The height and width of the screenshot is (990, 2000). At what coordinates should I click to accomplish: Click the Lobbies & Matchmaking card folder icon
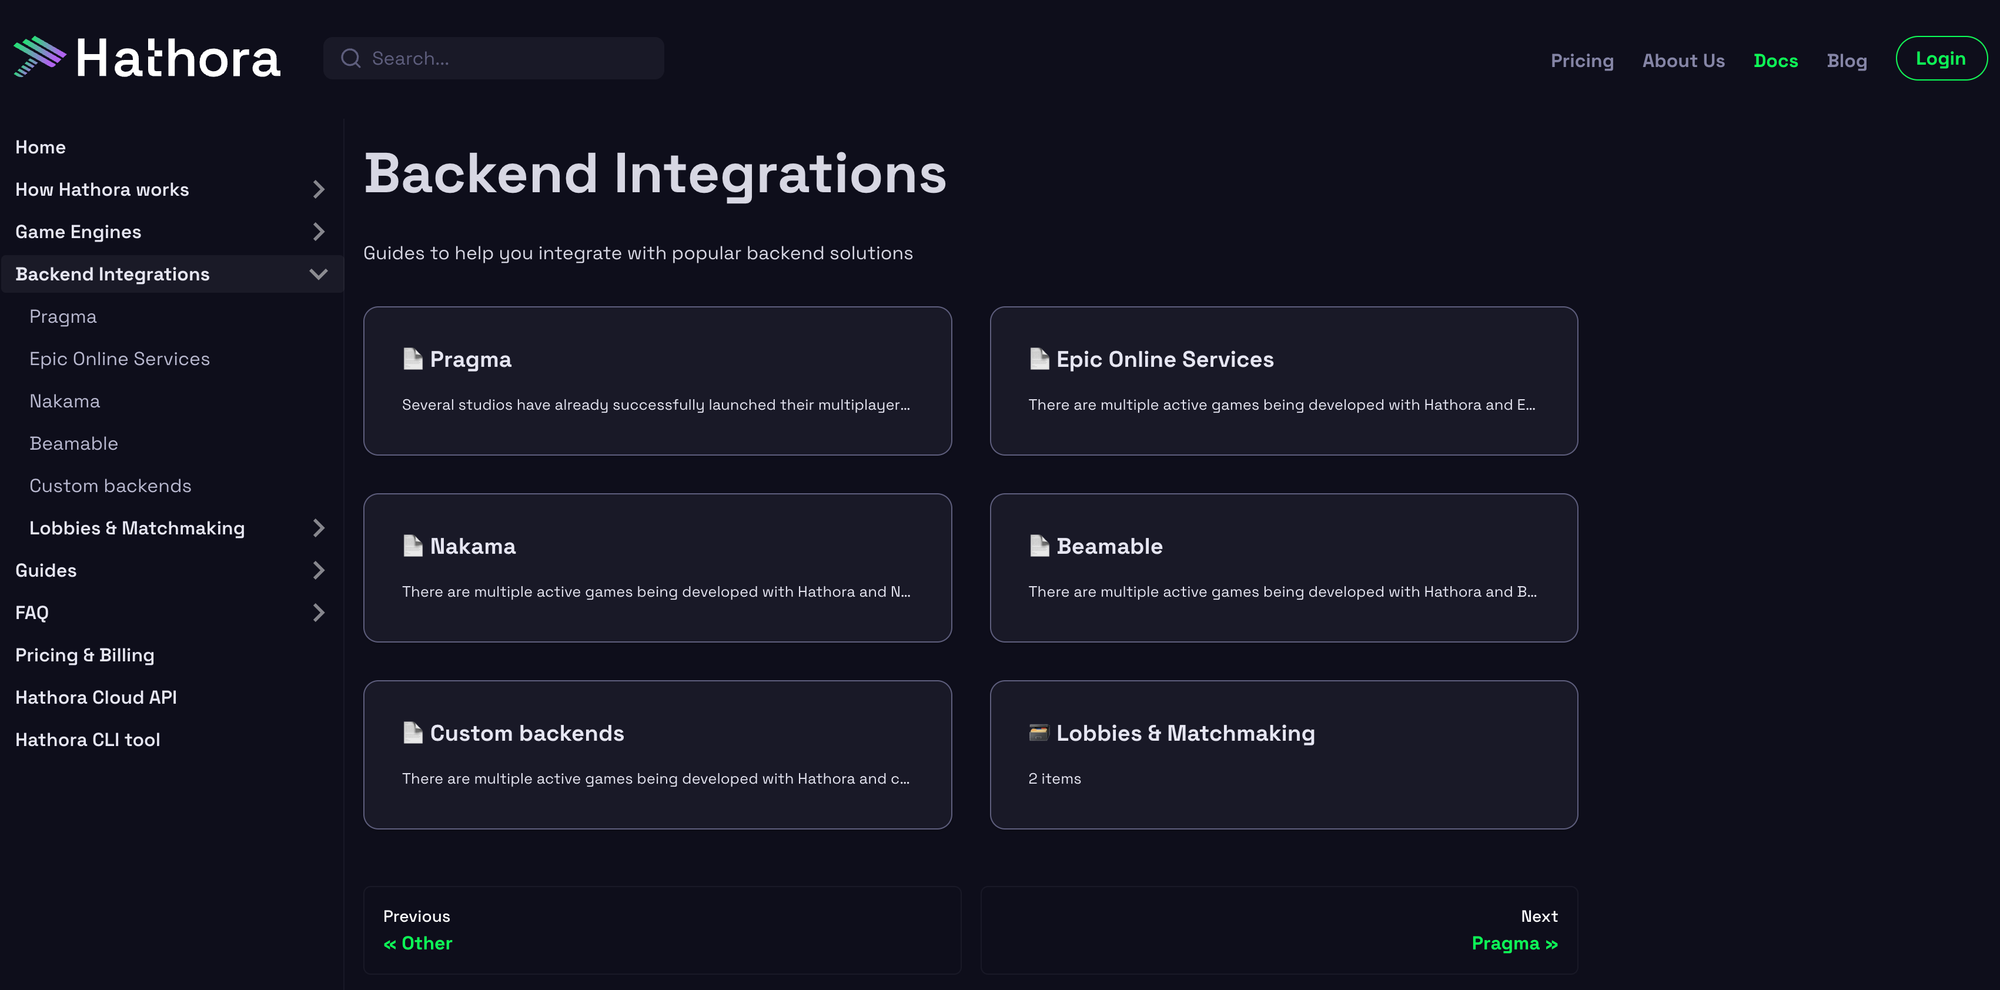pyautogui.click(x=1039, y=733)
